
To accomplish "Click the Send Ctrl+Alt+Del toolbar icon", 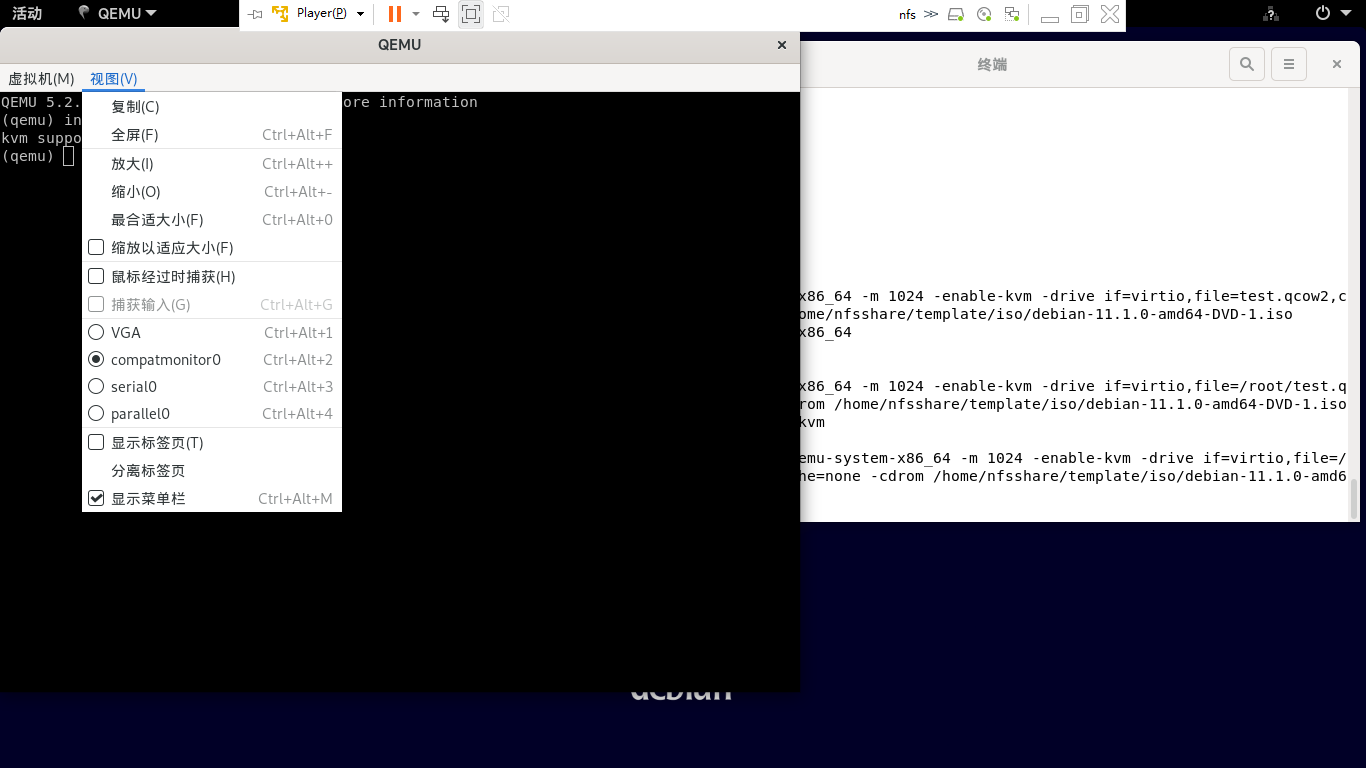I will pyautogui.click(x=441, y=14).
